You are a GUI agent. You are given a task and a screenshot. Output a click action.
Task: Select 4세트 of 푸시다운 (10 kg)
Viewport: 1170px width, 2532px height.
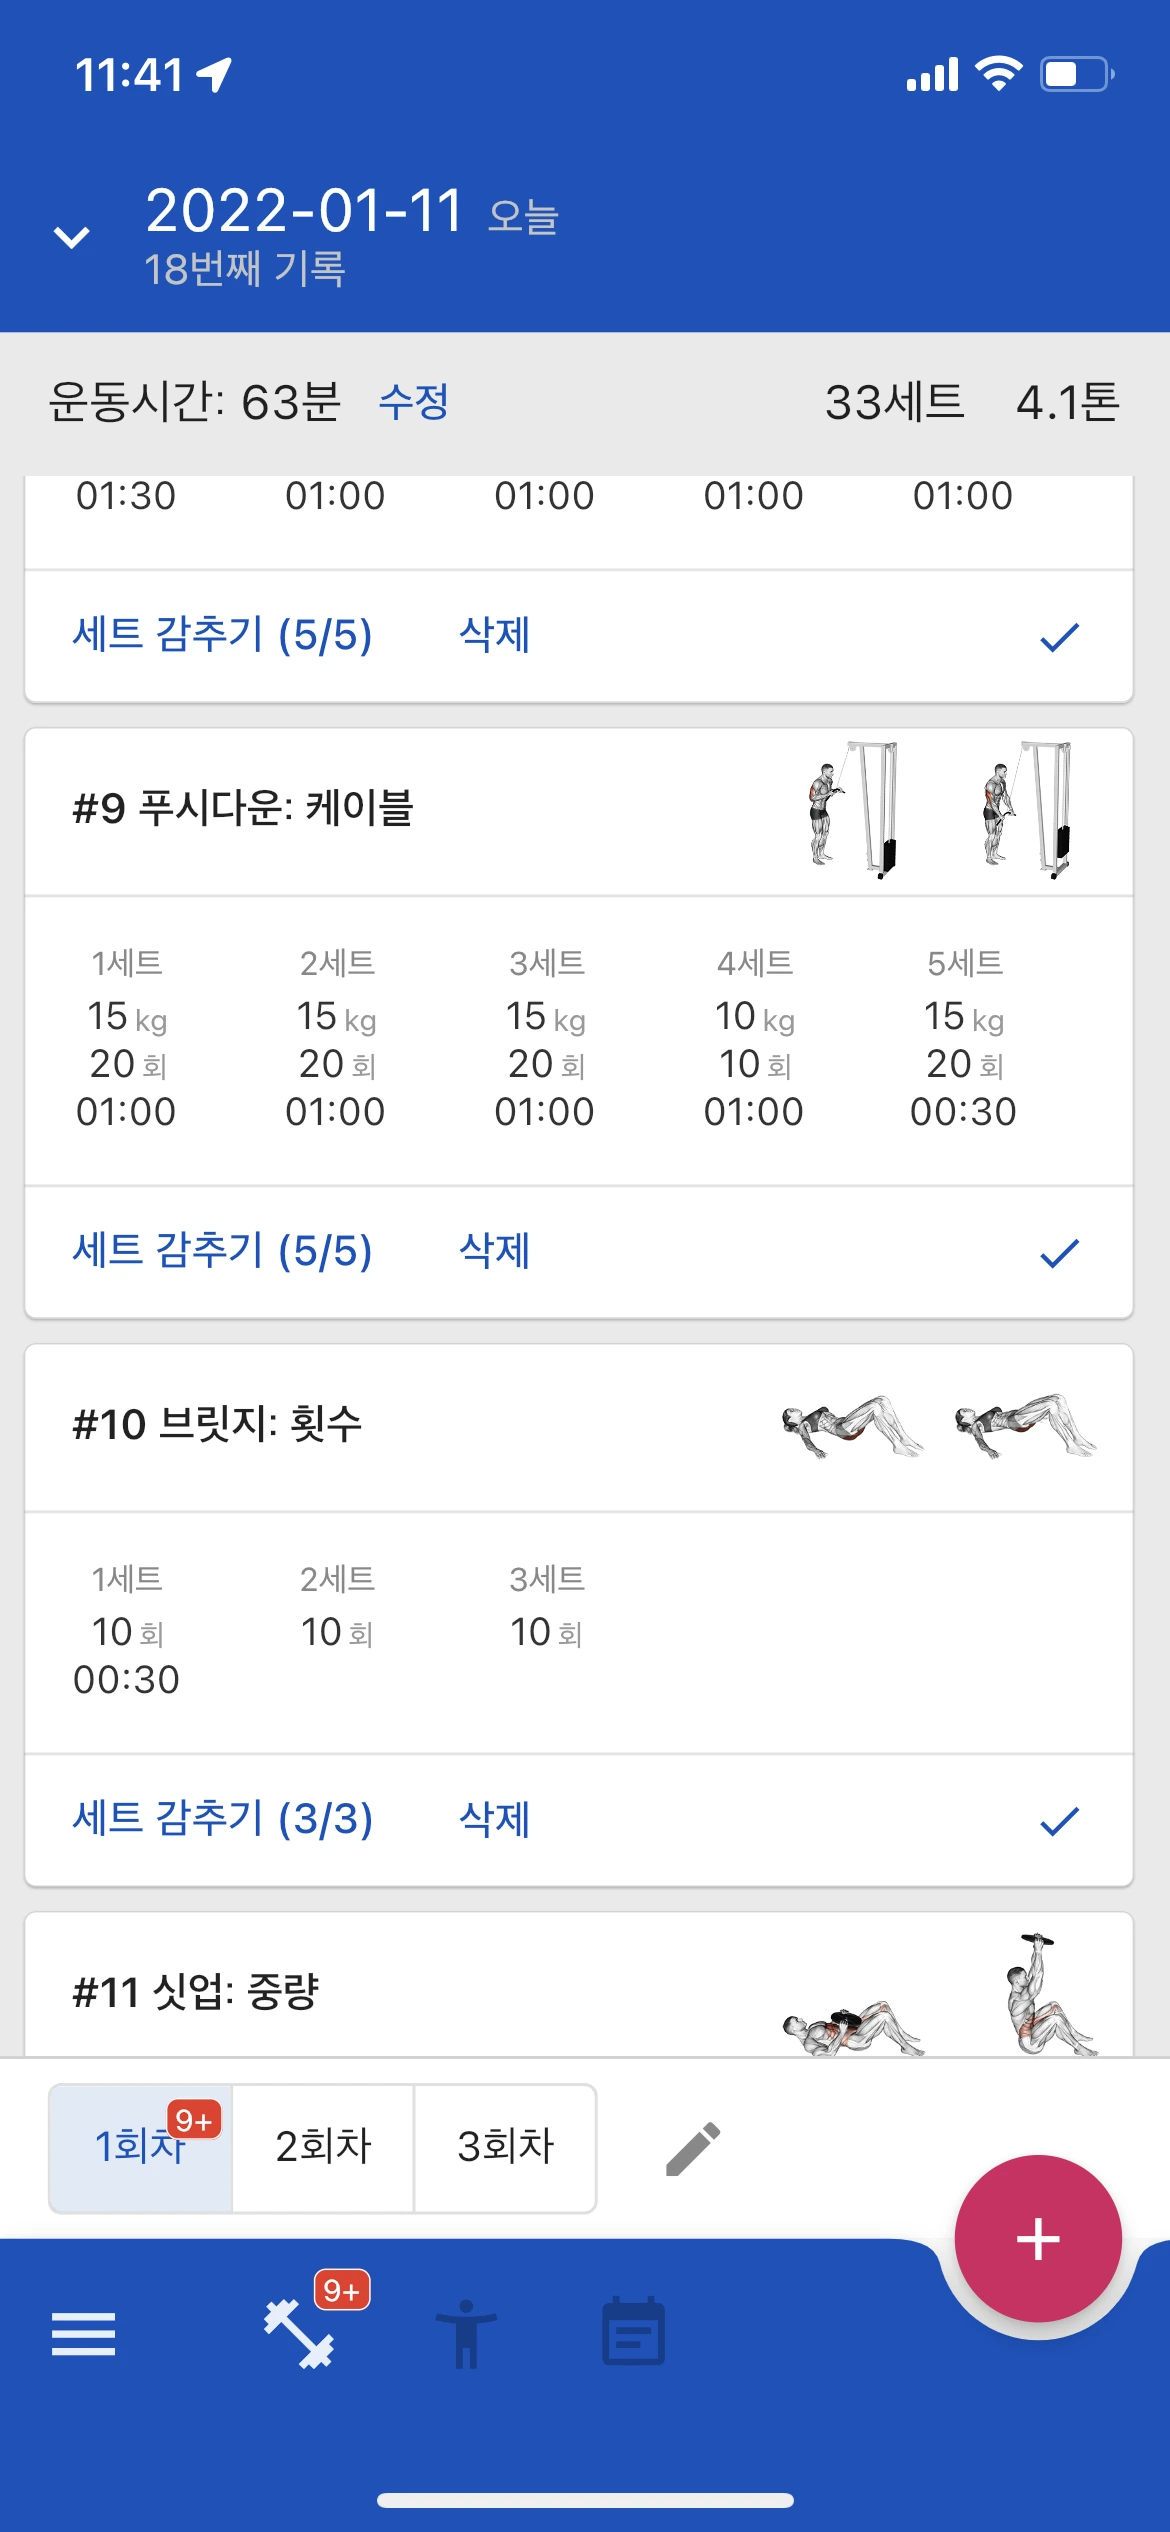pyautogui.click(x=754, y=1038)
